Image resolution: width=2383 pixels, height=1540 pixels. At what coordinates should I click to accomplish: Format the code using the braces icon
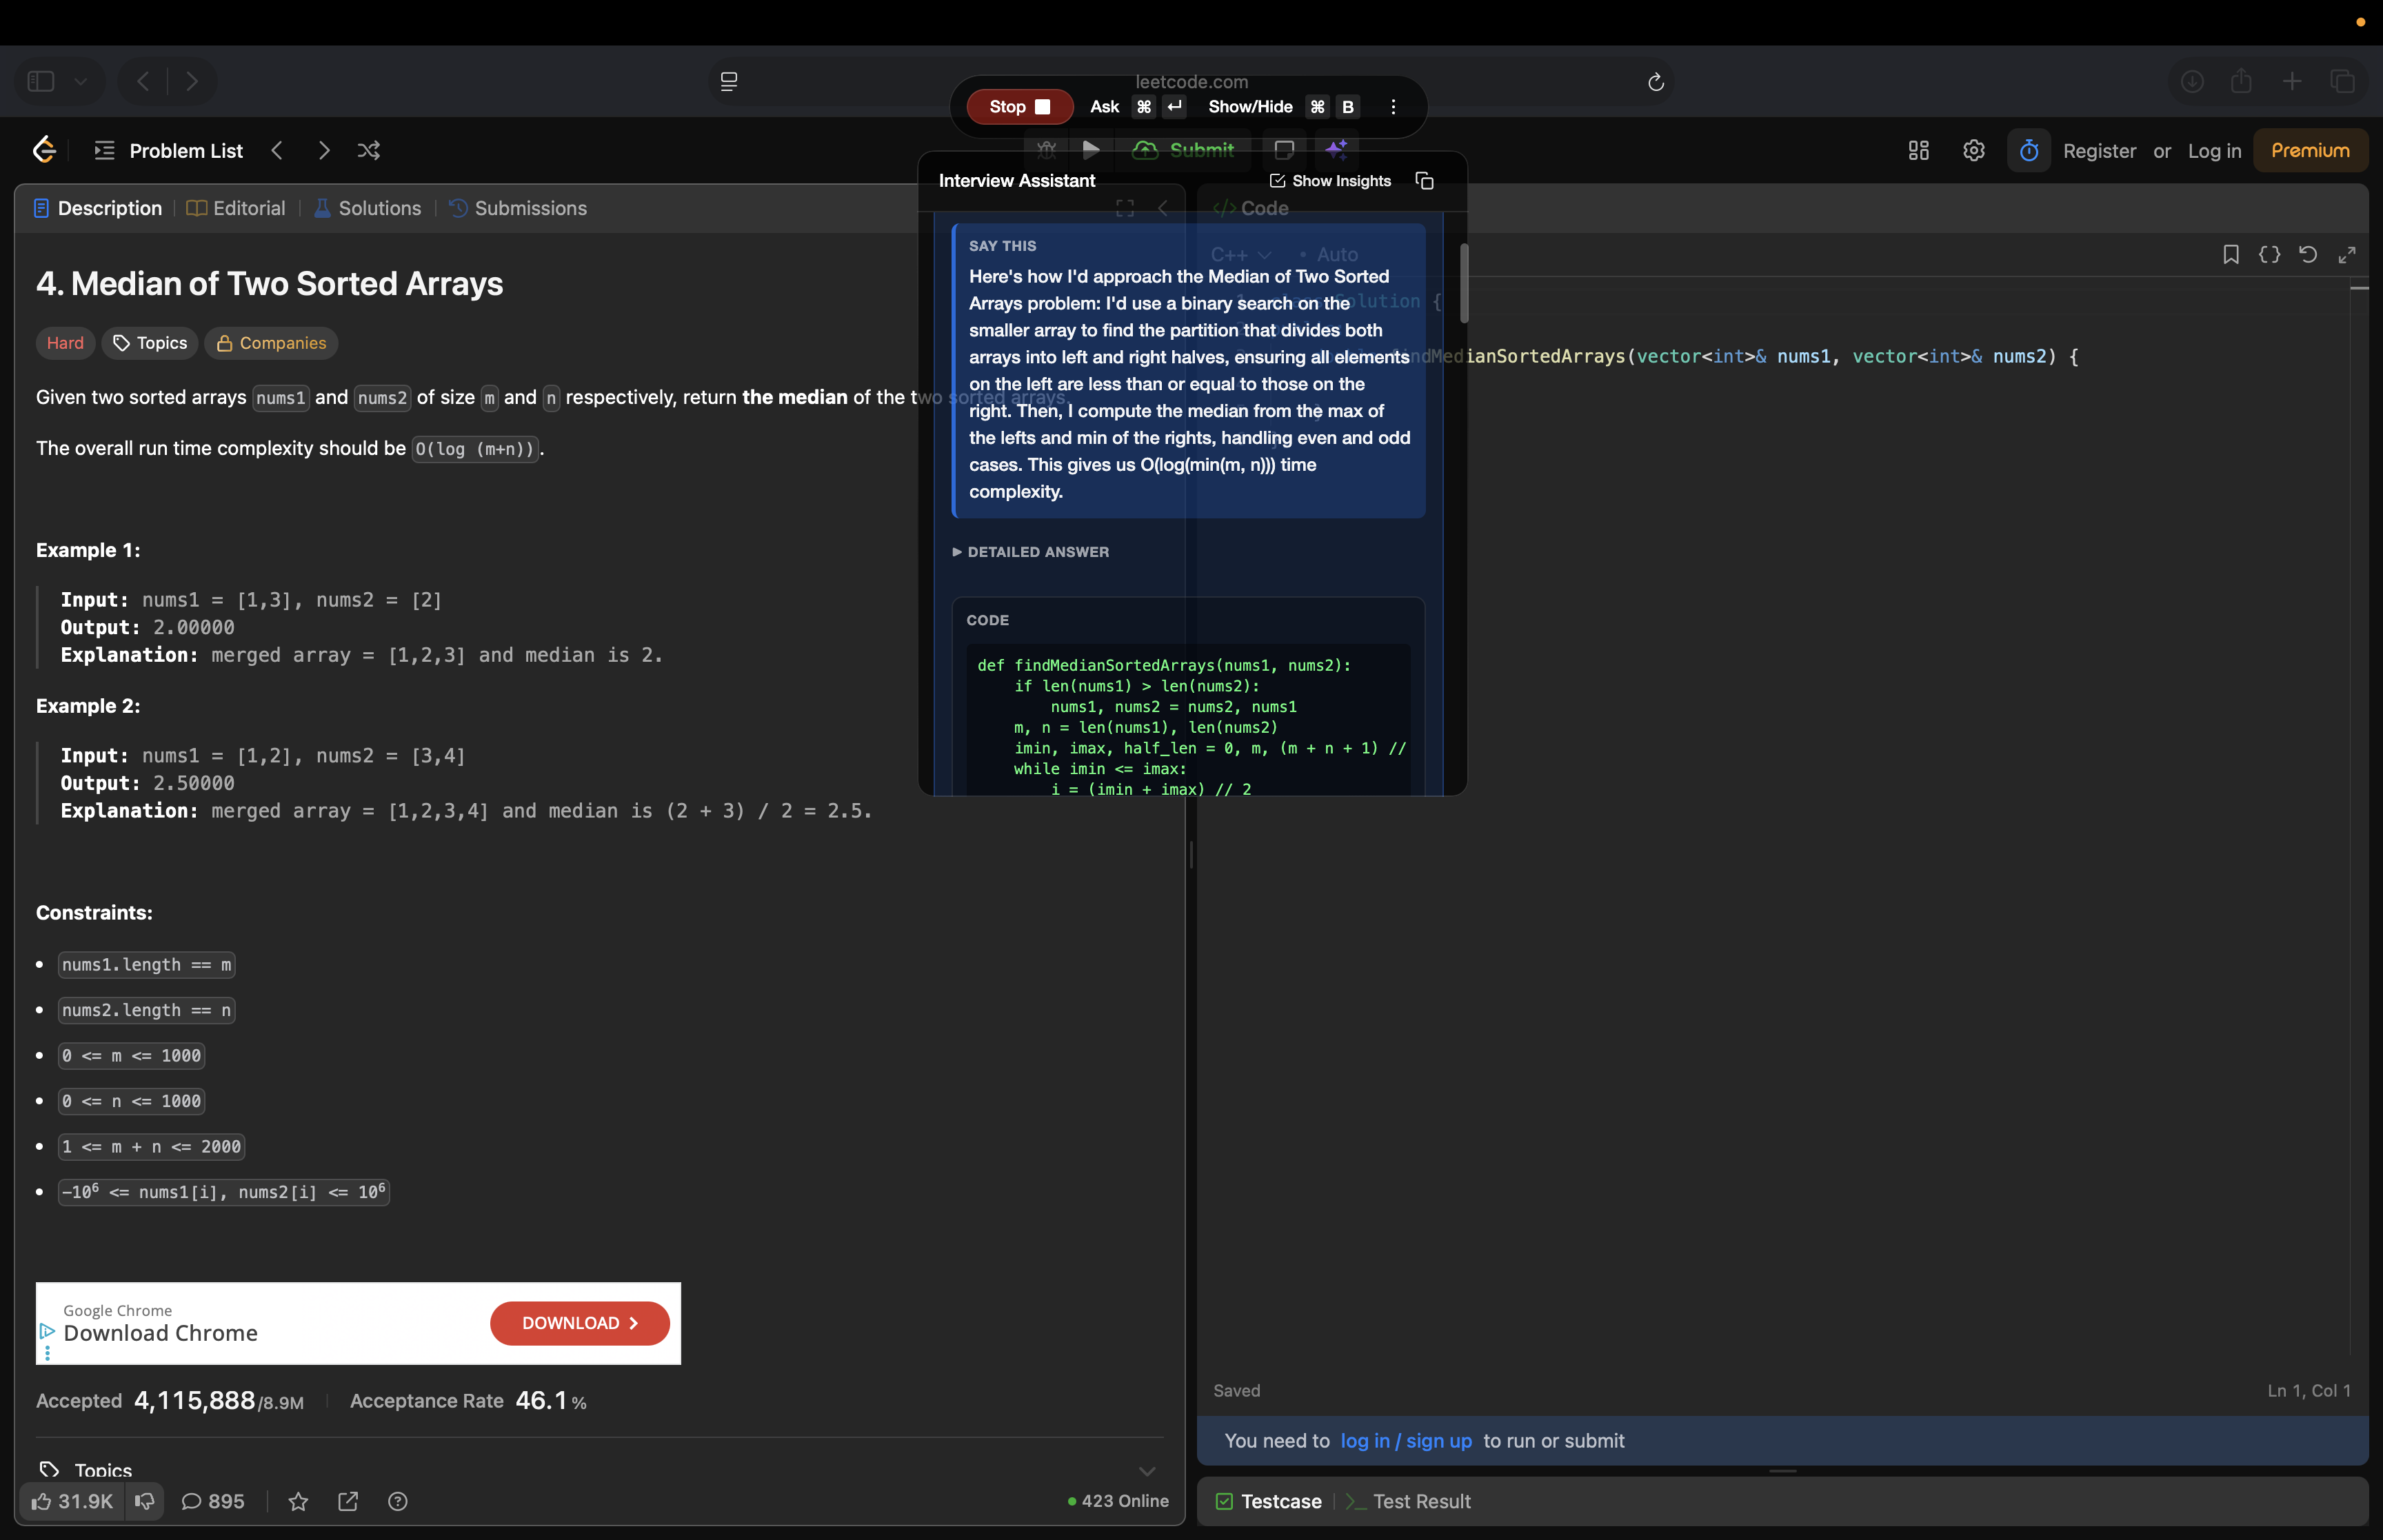click(x=2270, y=254)
